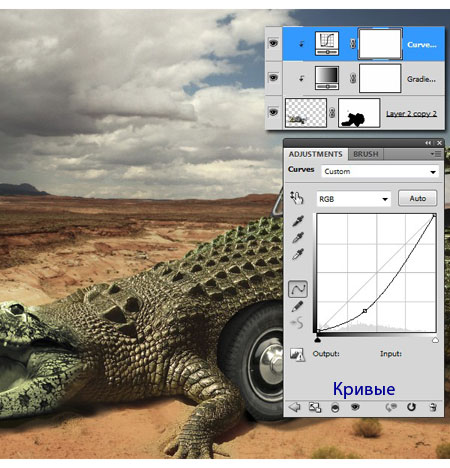Click the middle control point on the curve
The image size is (450, 468).
[365, 311]
